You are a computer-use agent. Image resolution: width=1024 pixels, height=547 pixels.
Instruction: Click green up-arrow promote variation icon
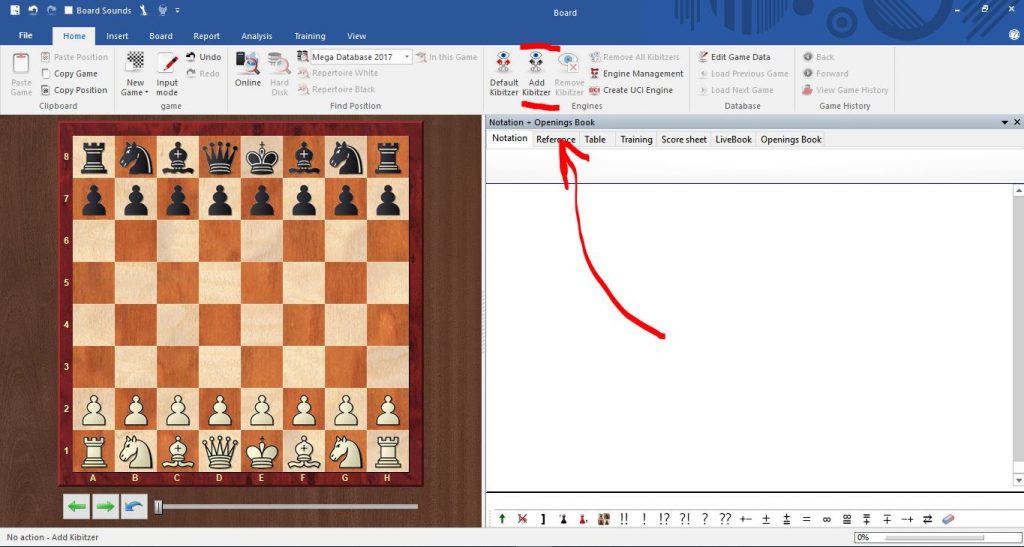(502, 519)
